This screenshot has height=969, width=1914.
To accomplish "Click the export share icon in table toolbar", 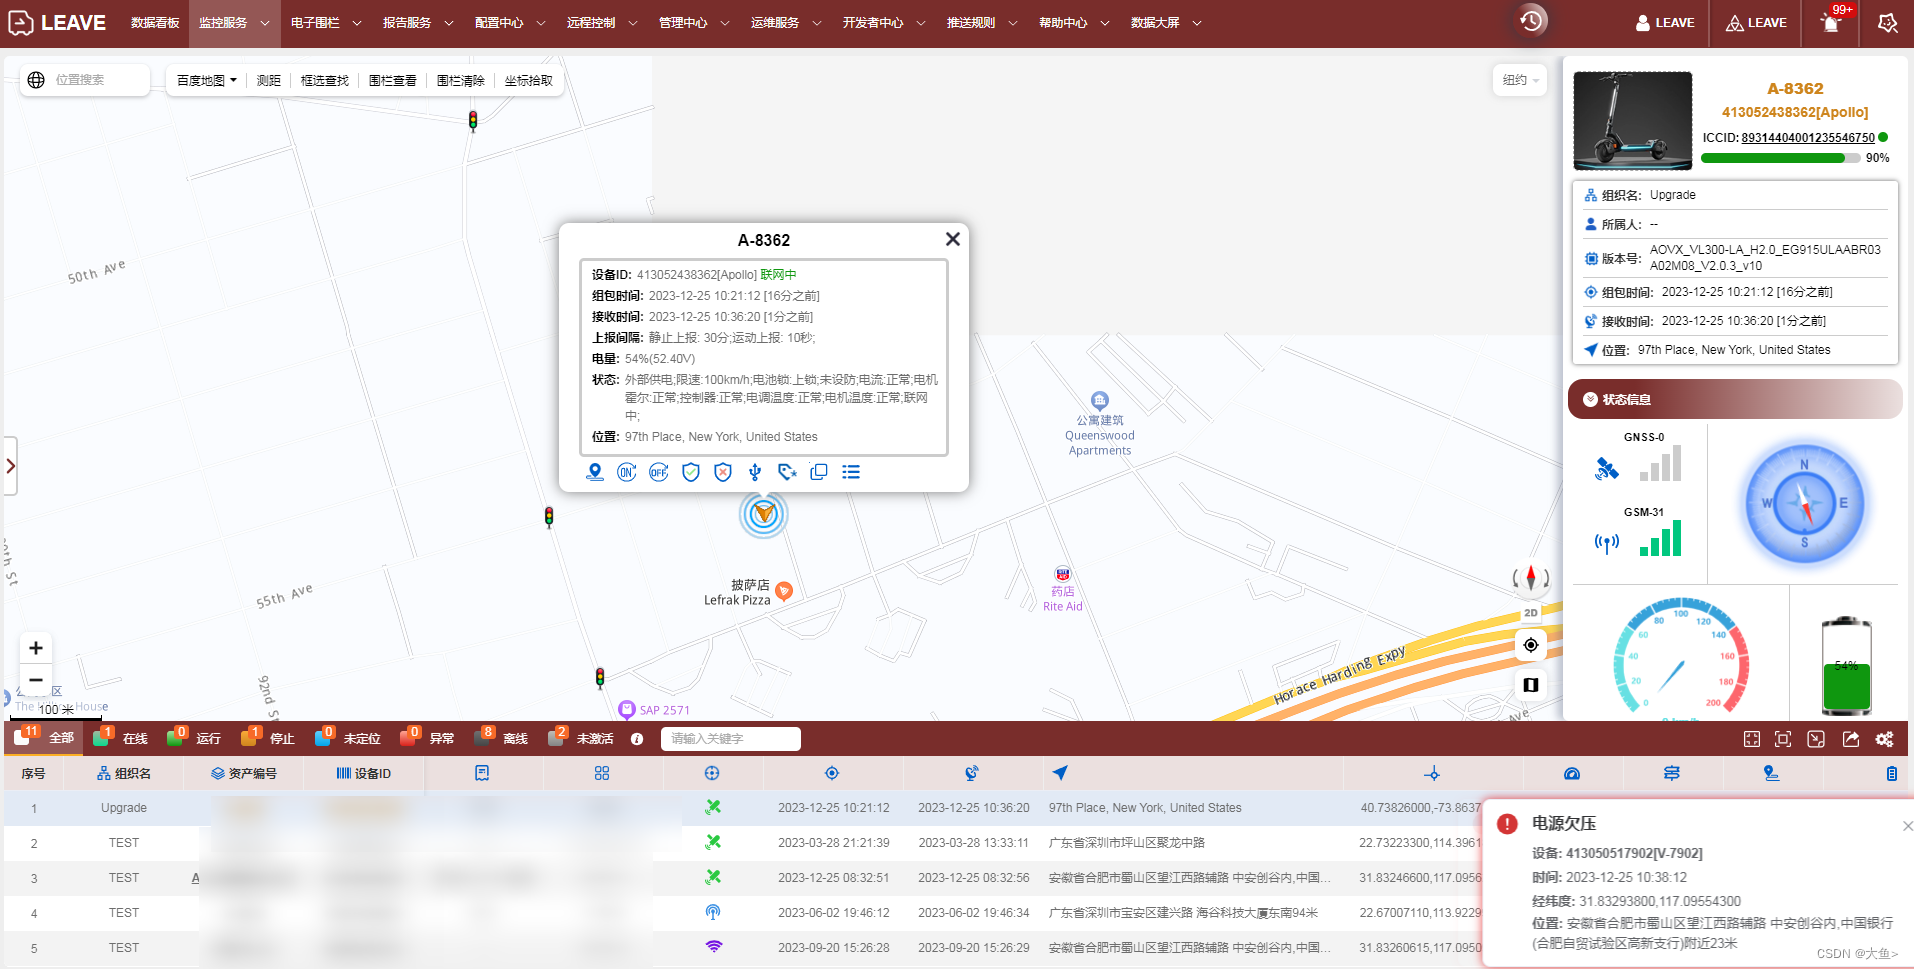I will point(1851,739).
